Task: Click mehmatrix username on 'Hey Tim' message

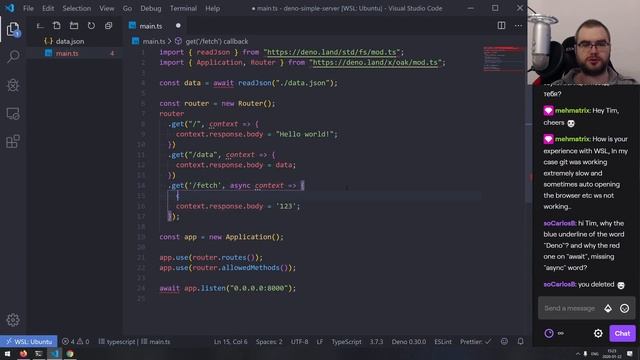Action: click(572, 111)
